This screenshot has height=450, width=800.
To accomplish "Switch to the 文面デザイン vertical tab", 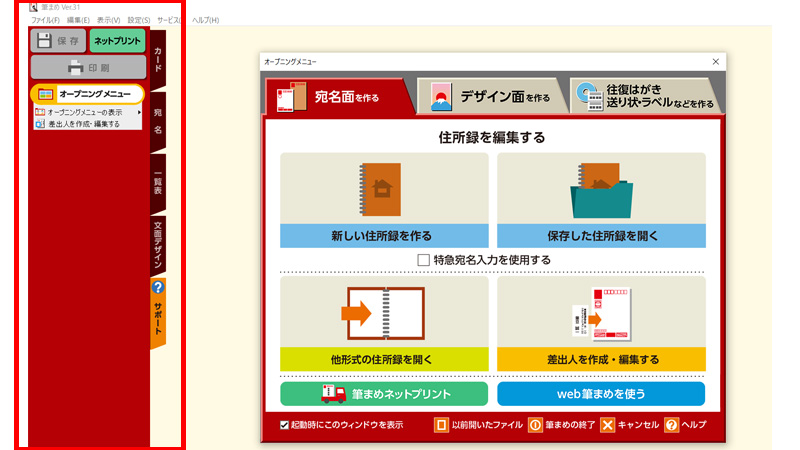I will click(x=158, y=245).
